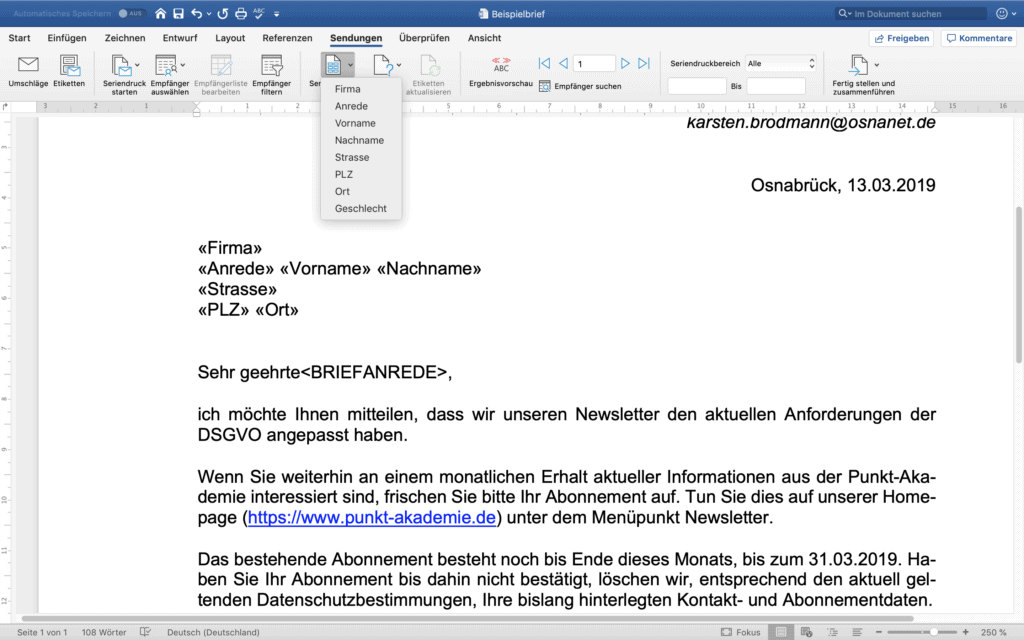Switch to draft view in status bar
The height and width of the screenshot is (640, 1024).
click(x=857, y=632)
